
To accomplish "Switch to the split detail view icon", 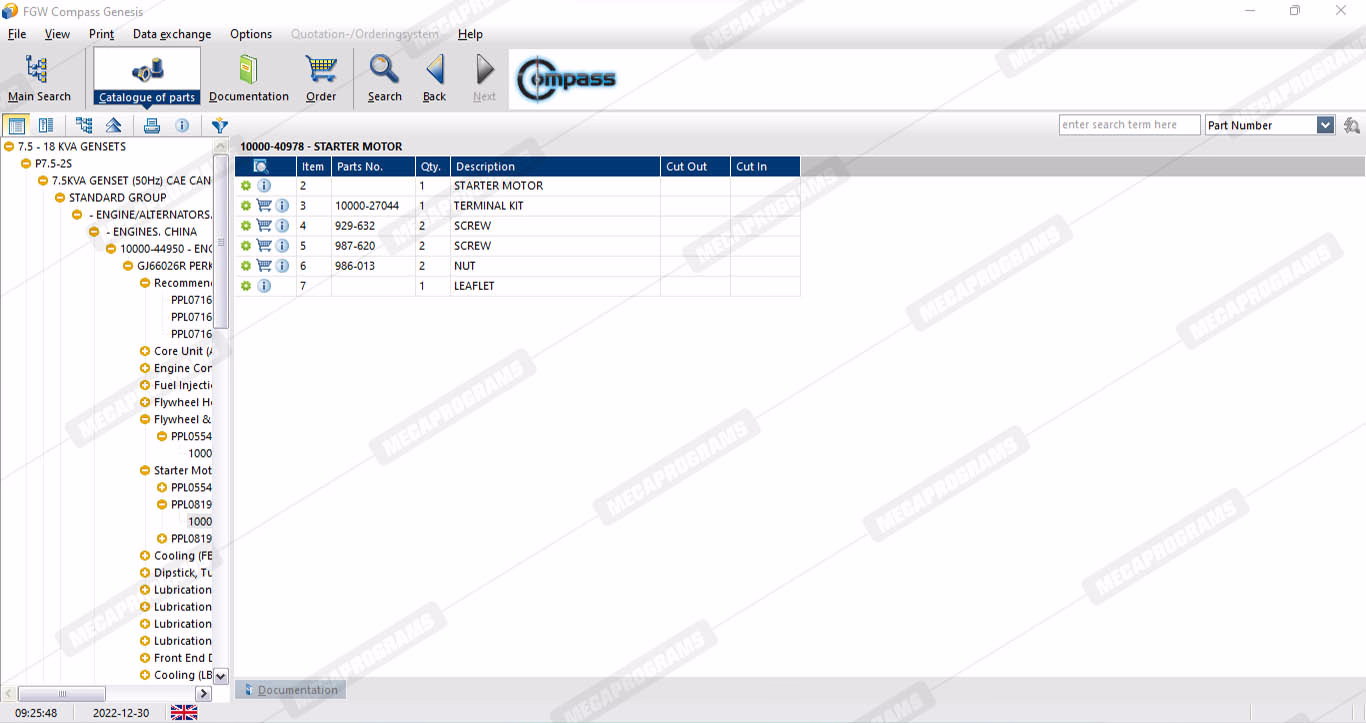I will (x=46, y=125).
